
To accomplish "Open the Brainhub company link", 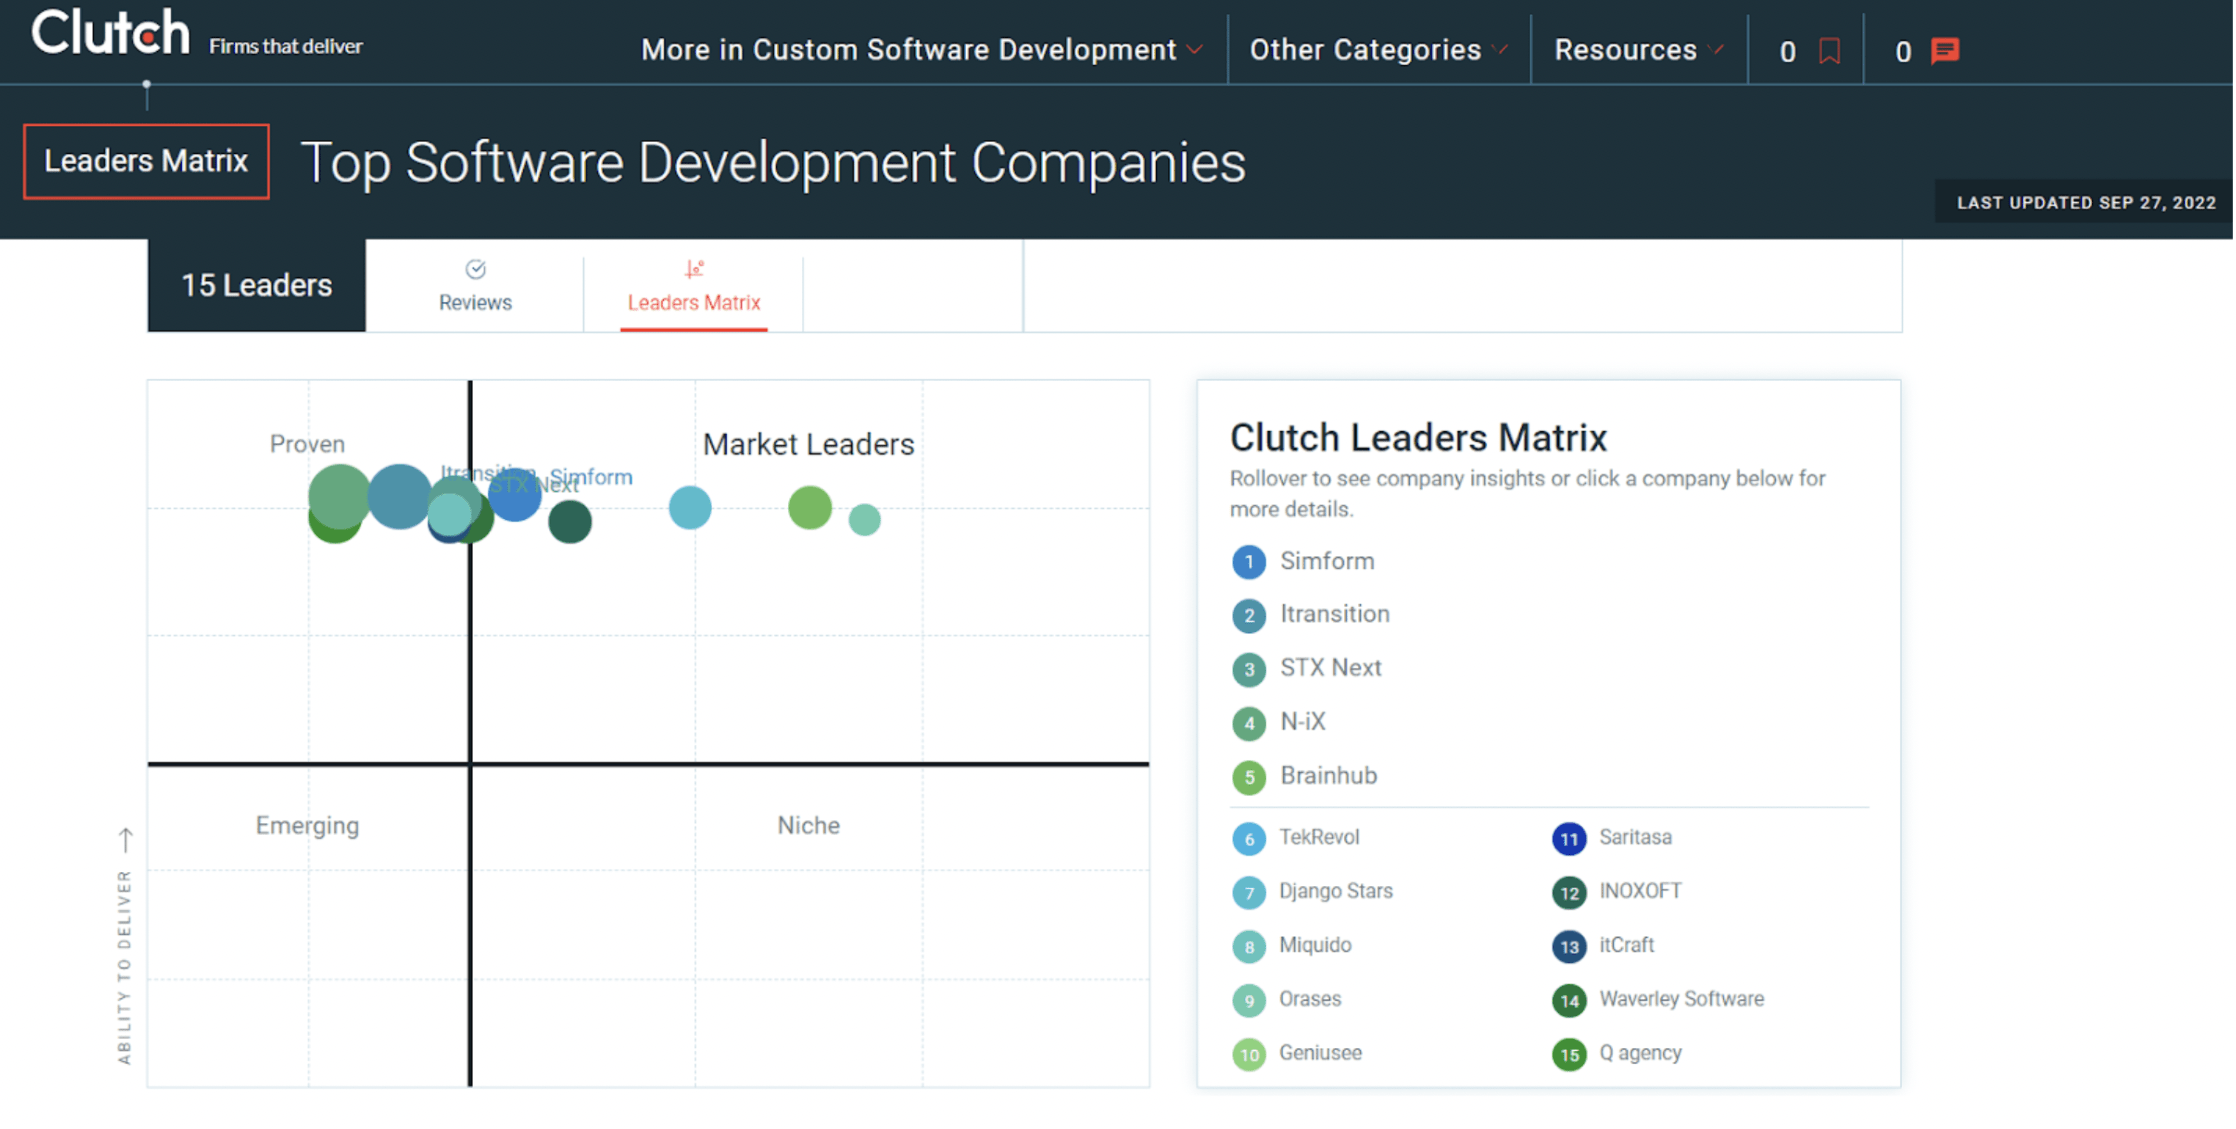I will click(x=1329, y=776).
